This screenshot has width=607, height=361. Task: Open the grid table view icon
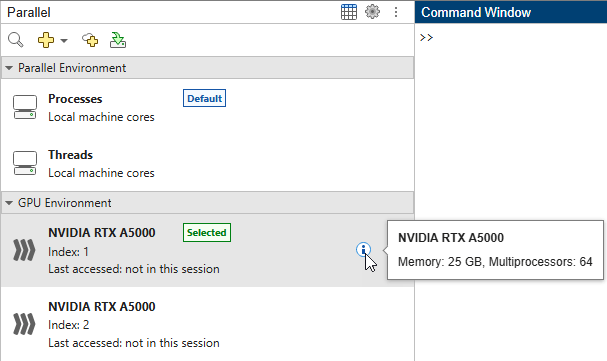point(349,12)
